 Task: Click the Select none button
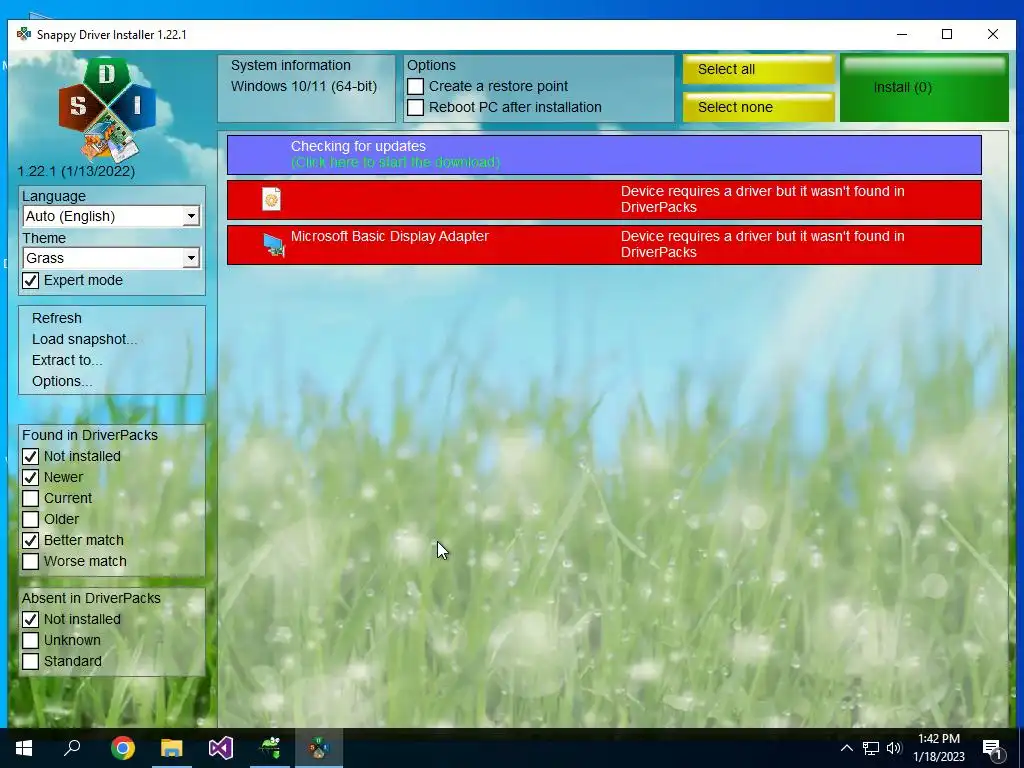759,107
